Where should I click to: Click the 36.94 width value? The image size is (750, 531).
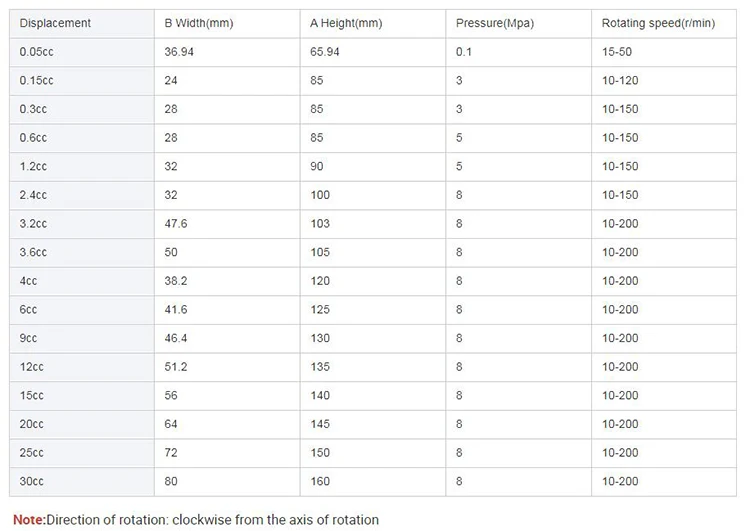179,52
